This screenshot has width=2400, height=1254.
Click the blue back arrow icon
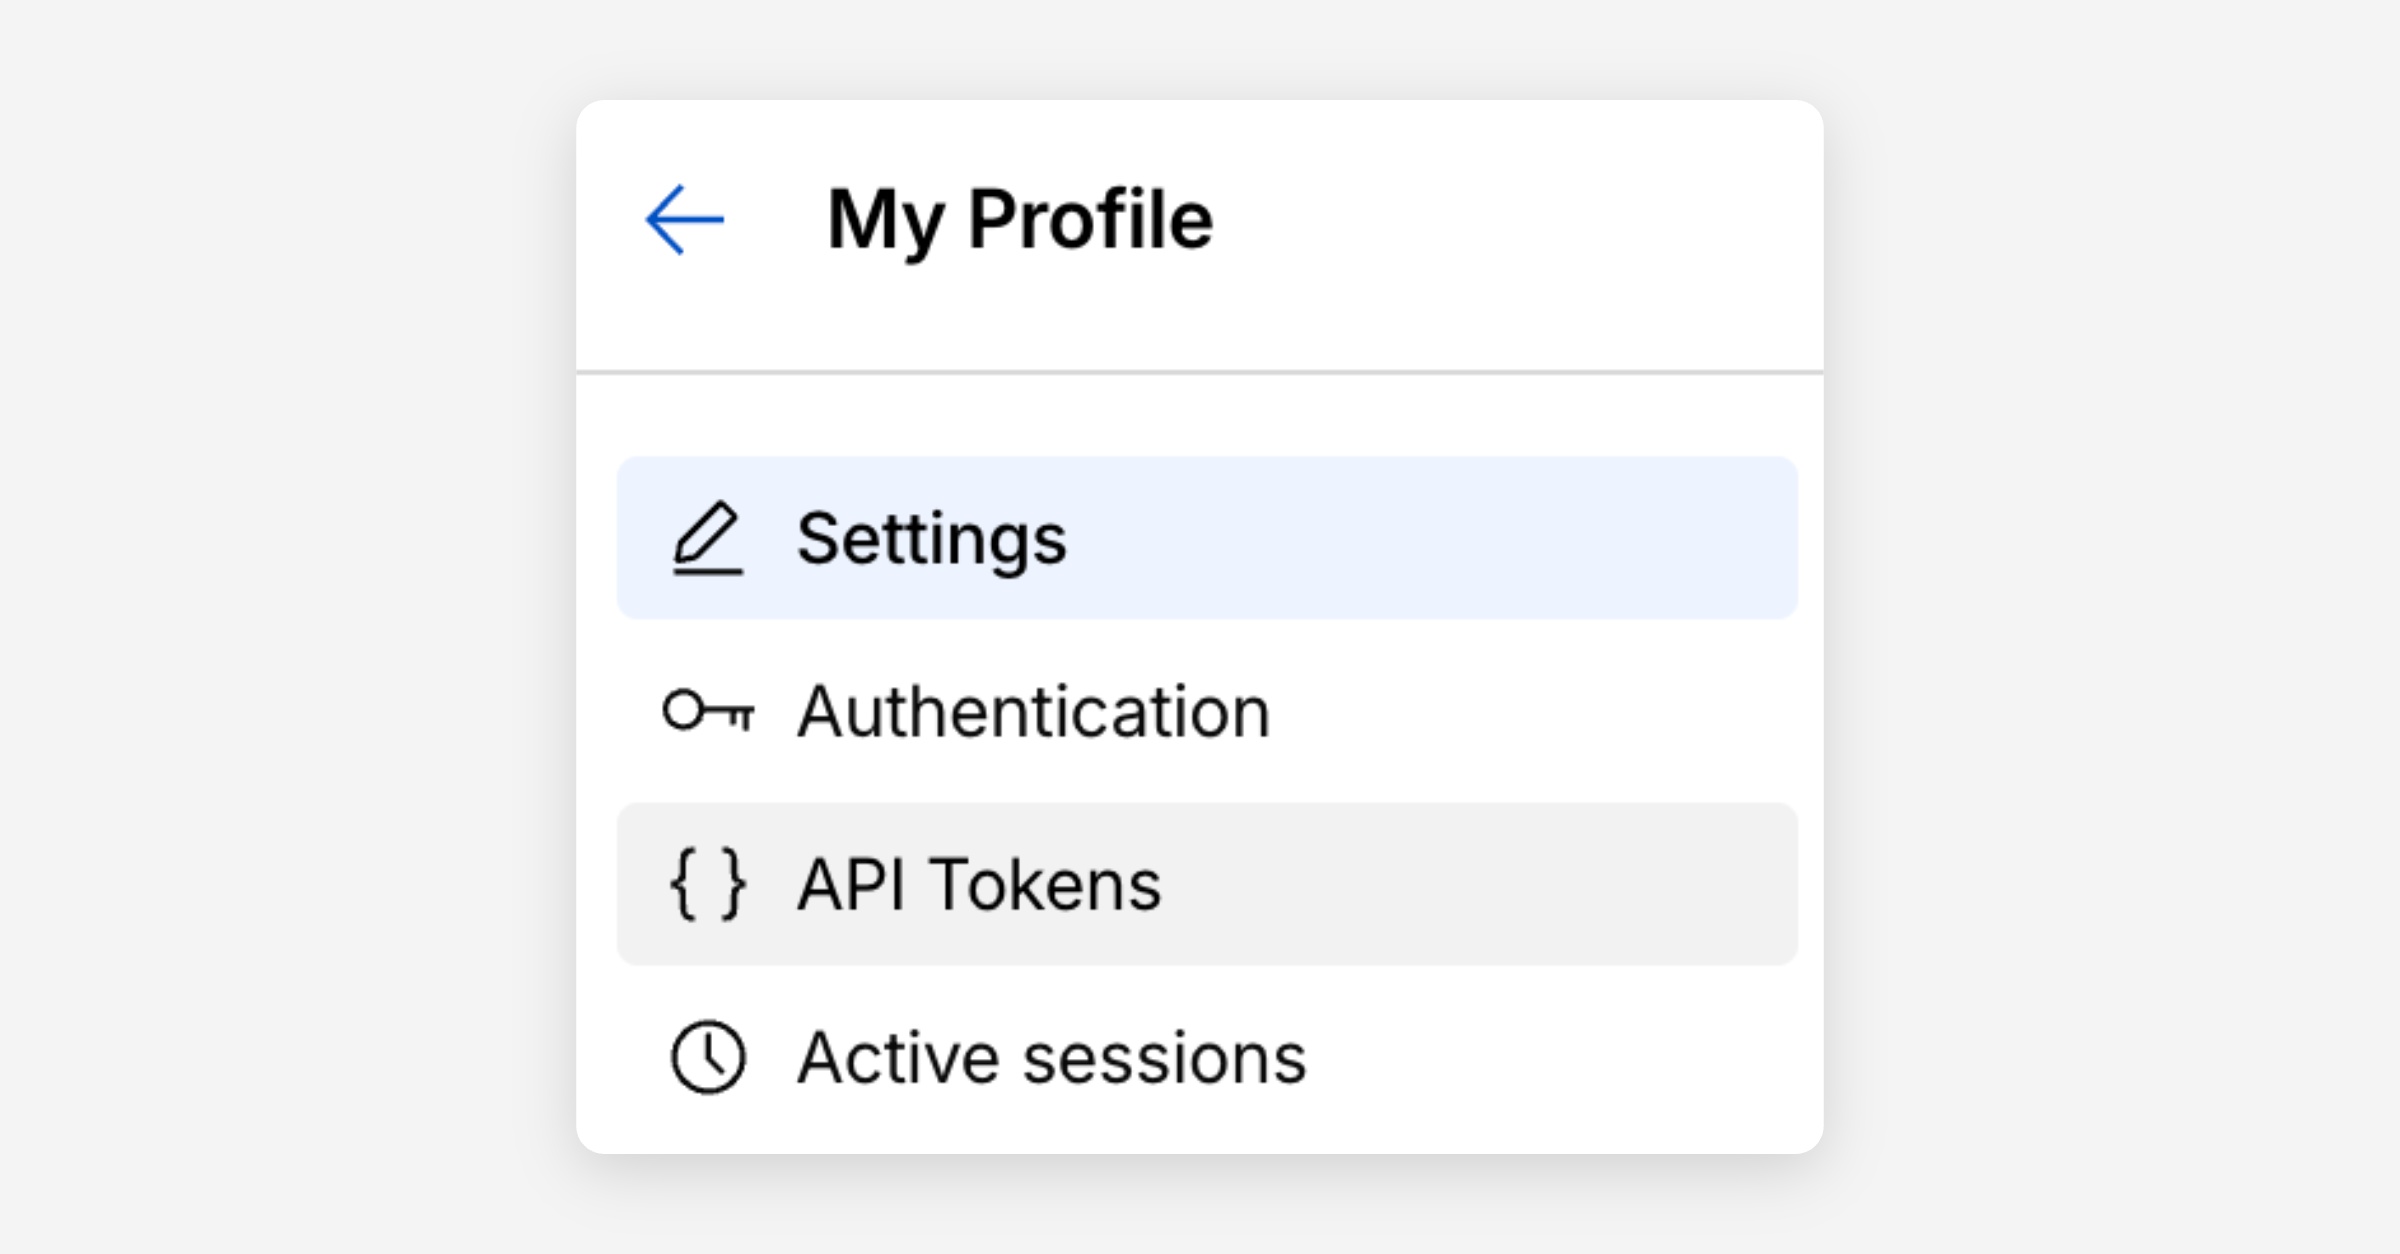[x=685, y=220]
